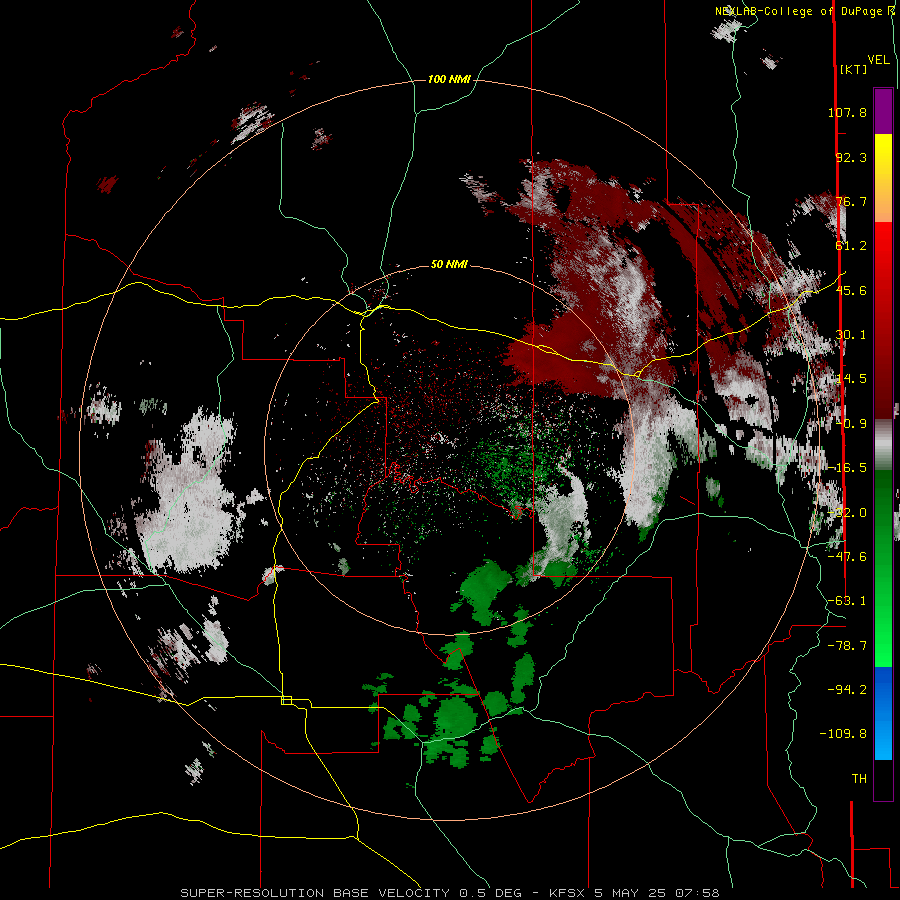Click the "KFSX" radar site identifier in the caption
Viewport: 900px width, 900px height.
point(568,893)
